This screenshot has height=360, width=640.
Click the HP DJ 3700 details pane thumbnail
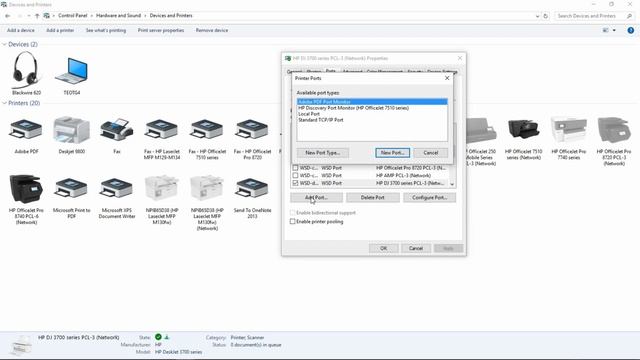[x=20, y=345]
